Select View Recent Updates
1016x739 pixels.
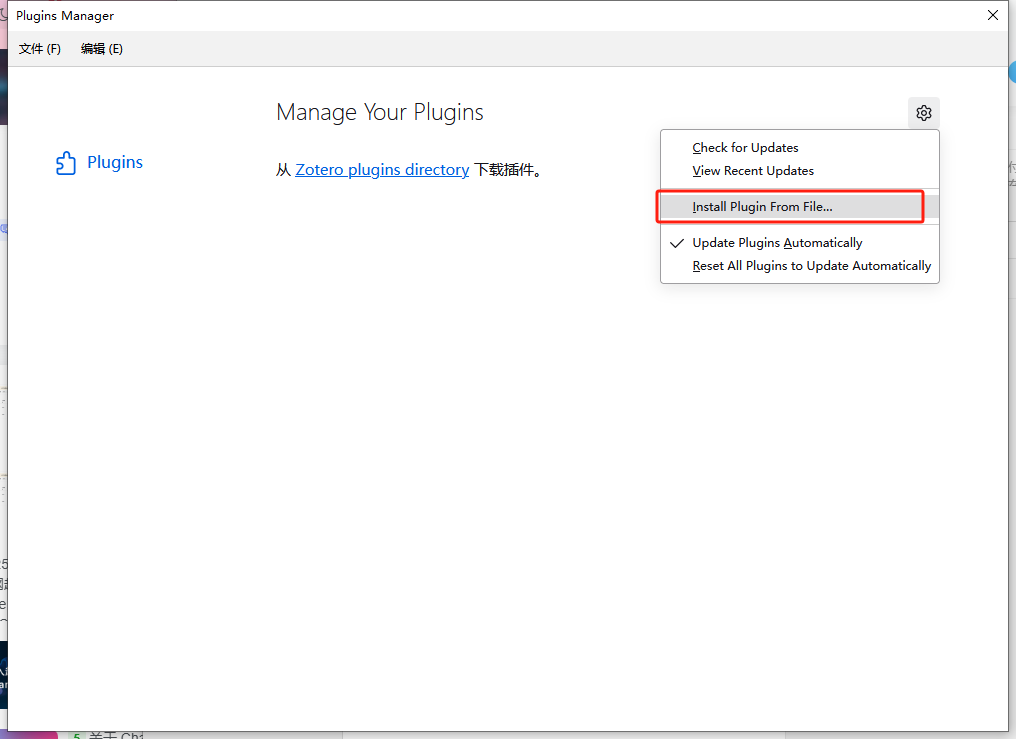(x=800, y=171)
